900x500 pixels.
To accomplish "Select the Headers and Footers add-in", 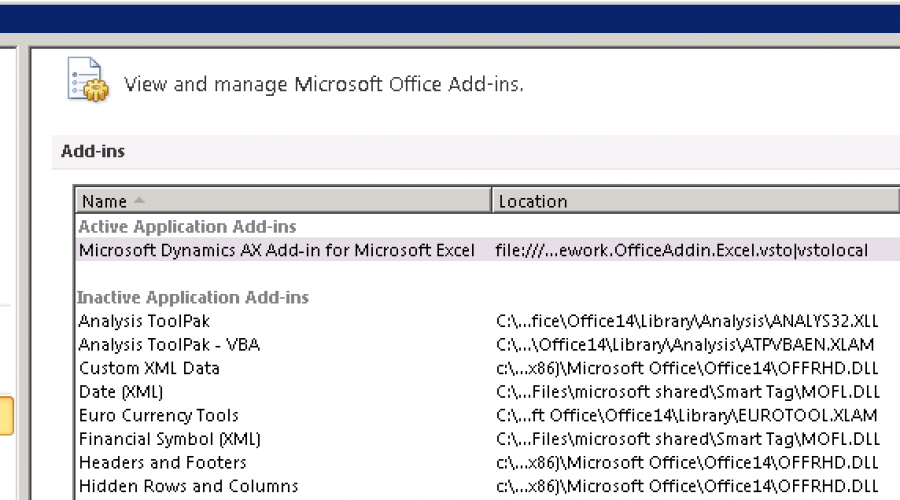I will pos(162,462).
